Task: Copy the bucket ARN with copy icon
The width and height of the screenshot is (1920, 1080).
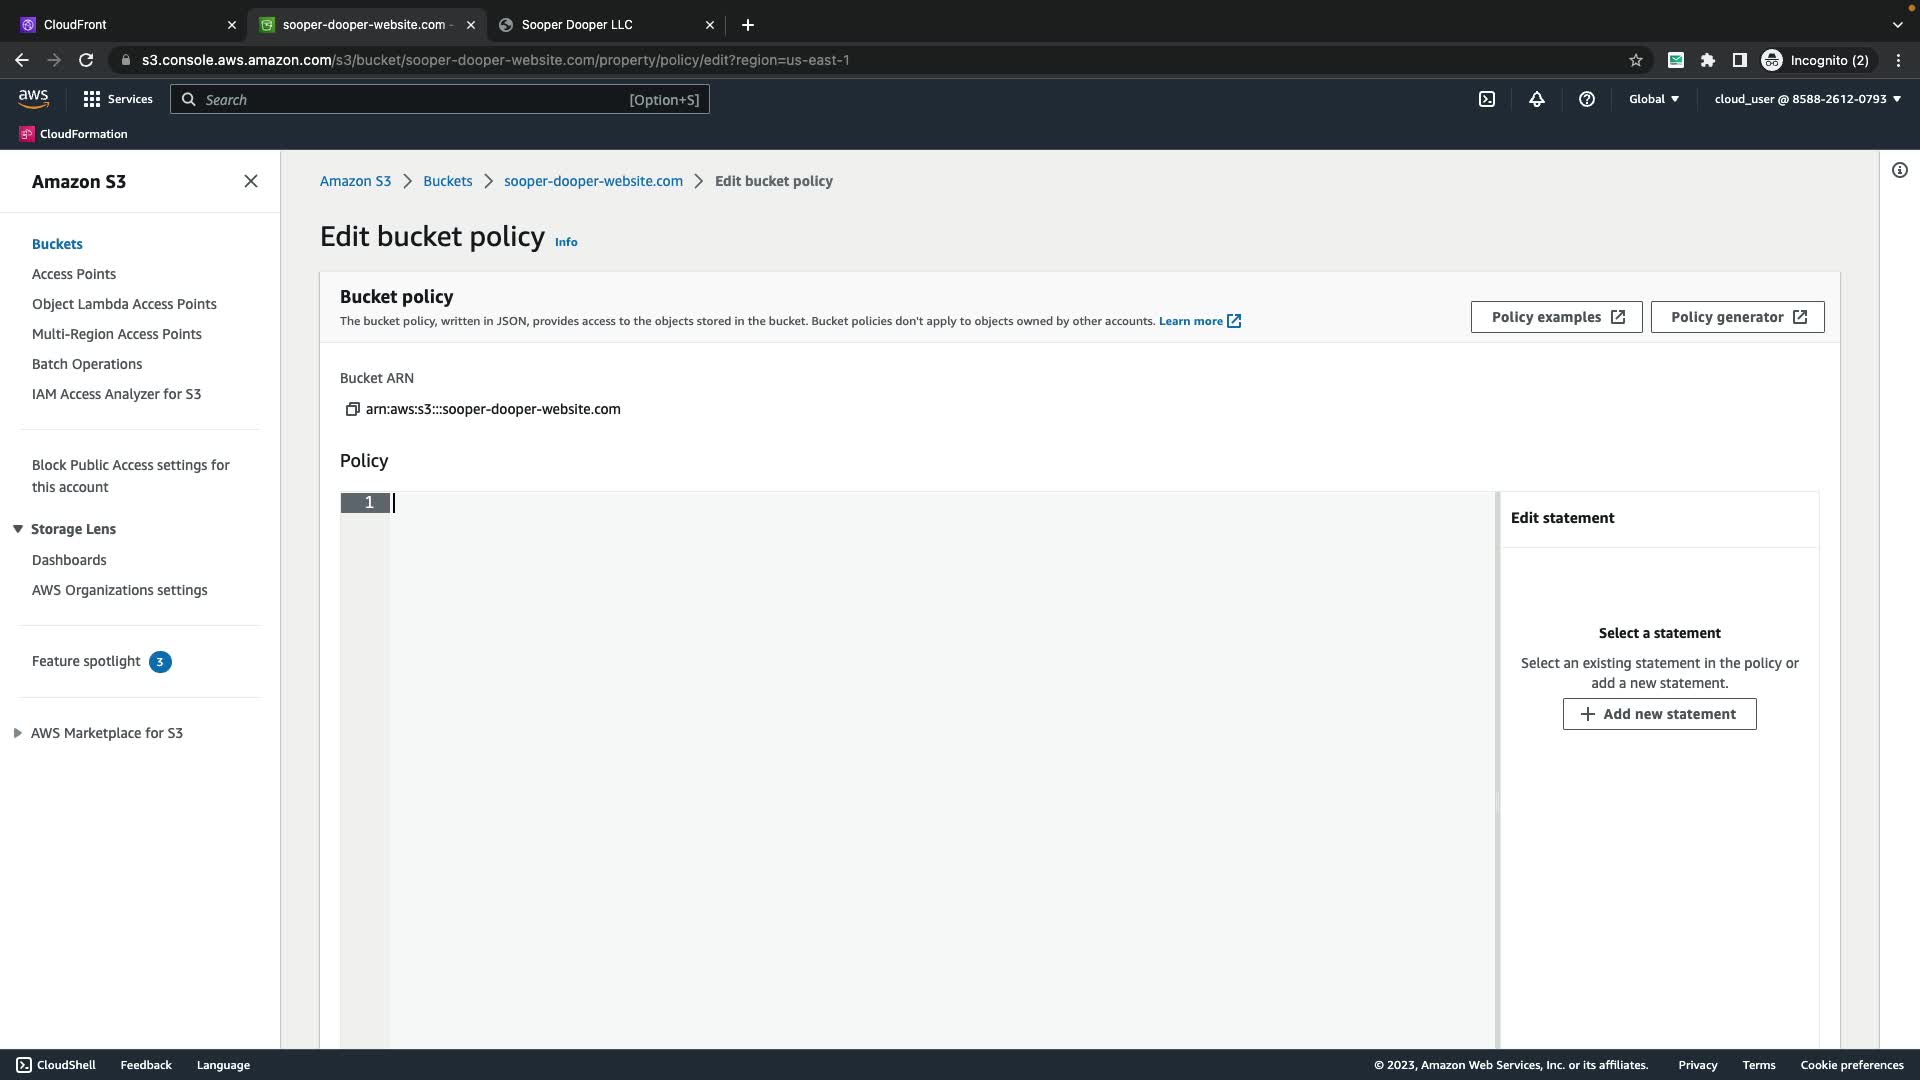Action: click(352, 409)
